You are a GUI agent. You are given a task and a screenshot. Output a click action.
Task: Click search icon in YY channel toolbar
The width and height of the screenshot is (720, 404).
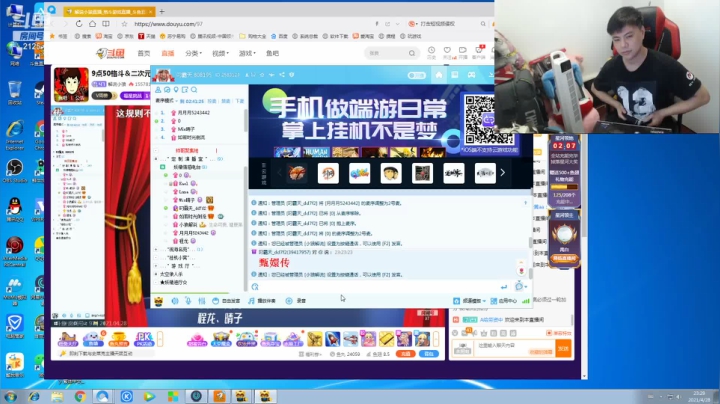pyautogui.click(x=194, y=90)
